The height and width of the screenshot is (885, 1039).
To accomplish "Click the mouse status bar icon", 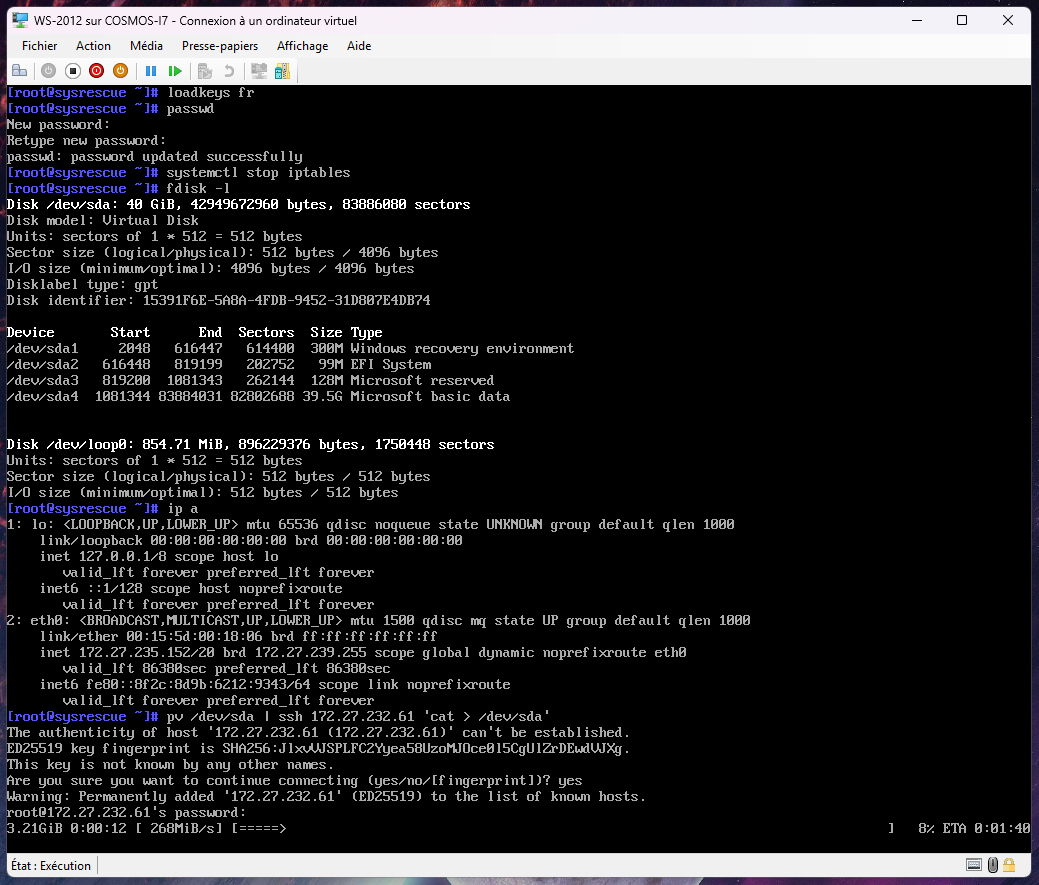I will [x=992, y=865].
